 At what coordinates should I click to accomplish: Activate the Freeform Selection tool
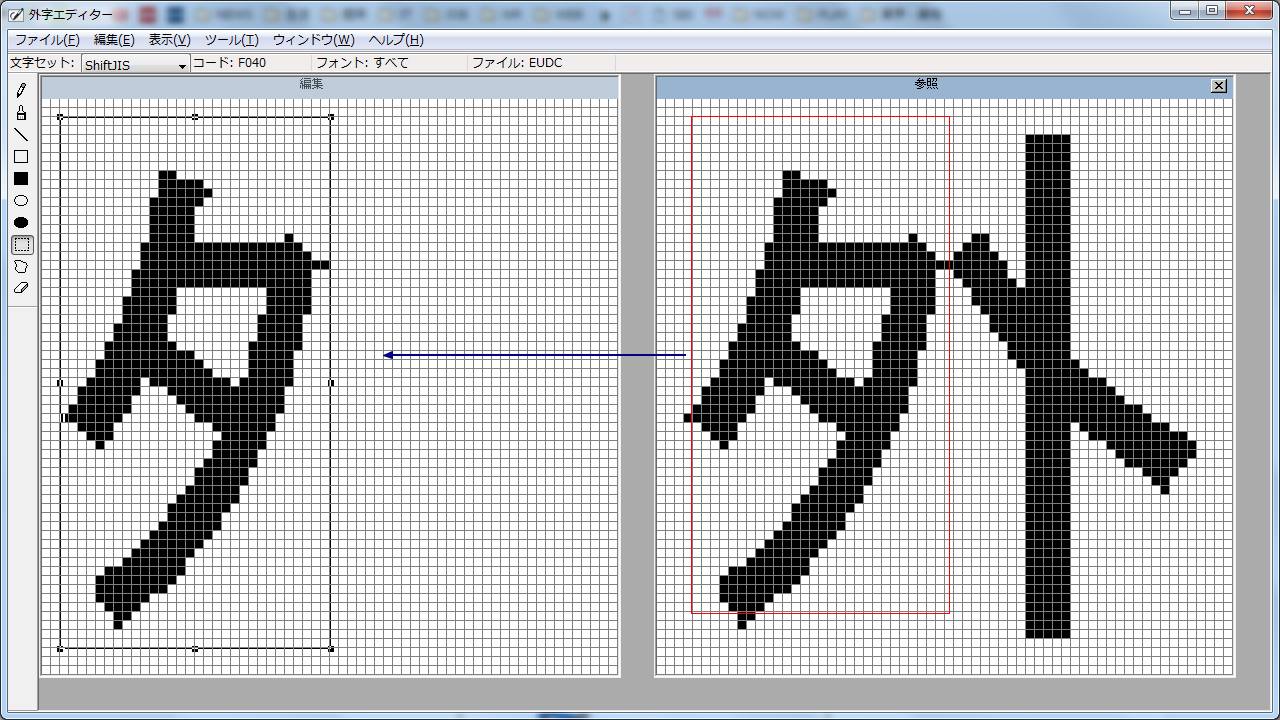(x=21, y=266)
